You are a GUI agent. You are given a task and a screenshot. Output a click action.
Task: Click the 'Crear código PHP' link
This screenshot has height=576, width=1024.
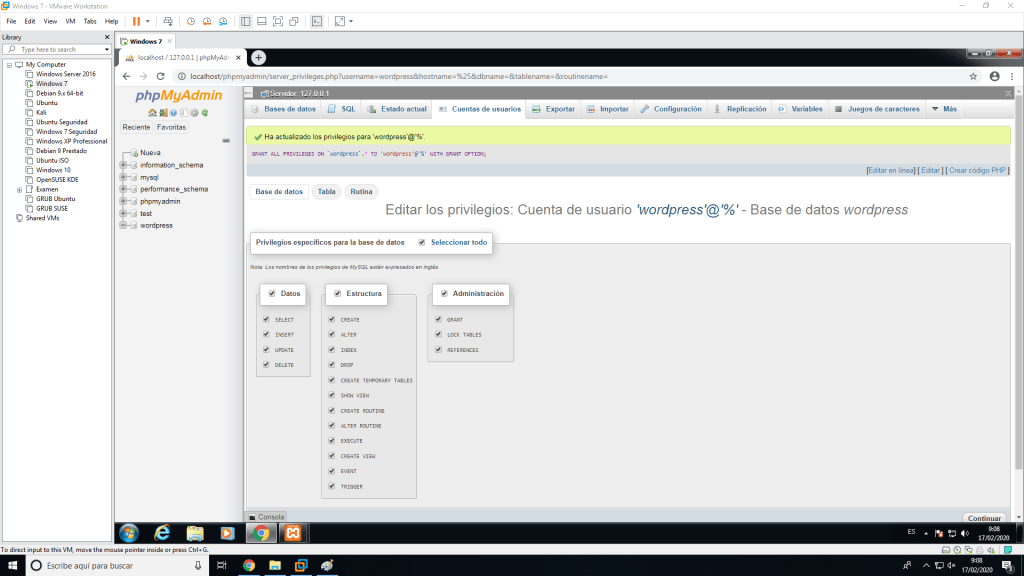point(977,171)
